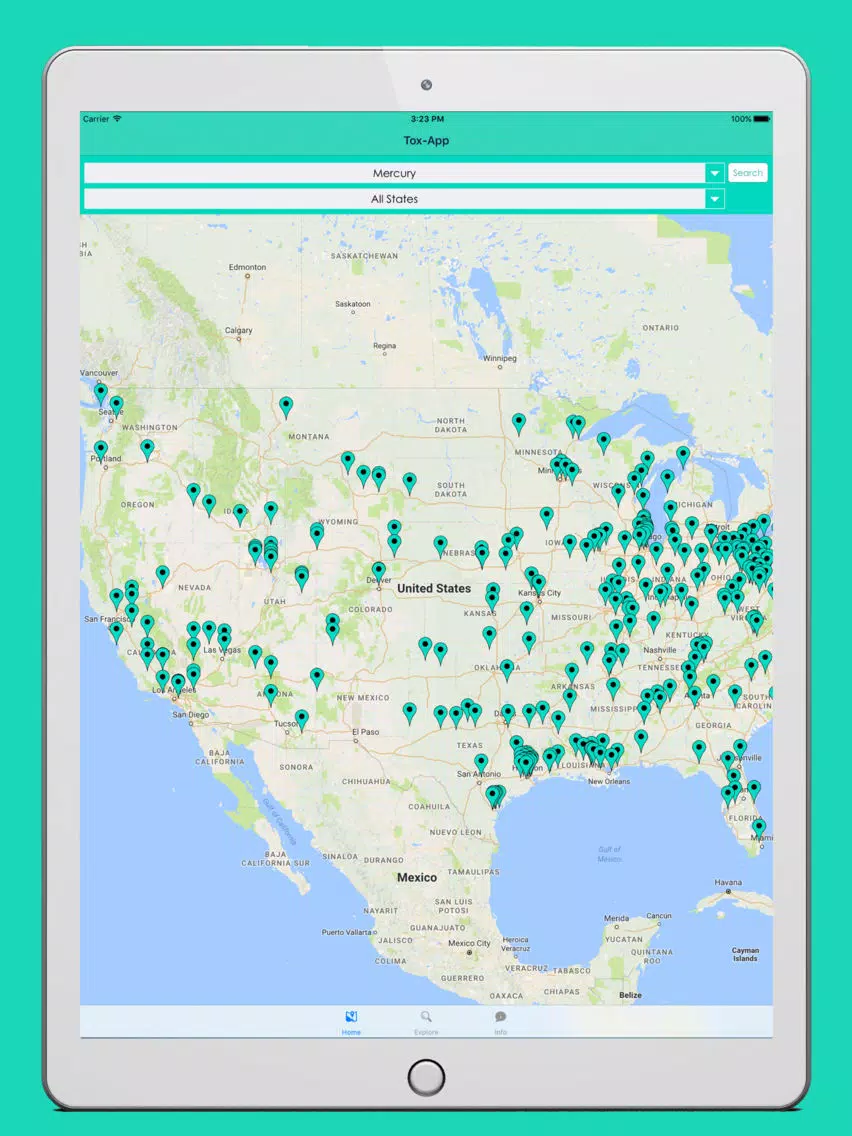Click the Tox-App title
The image size is (852, 1136).
coord(426,141)
